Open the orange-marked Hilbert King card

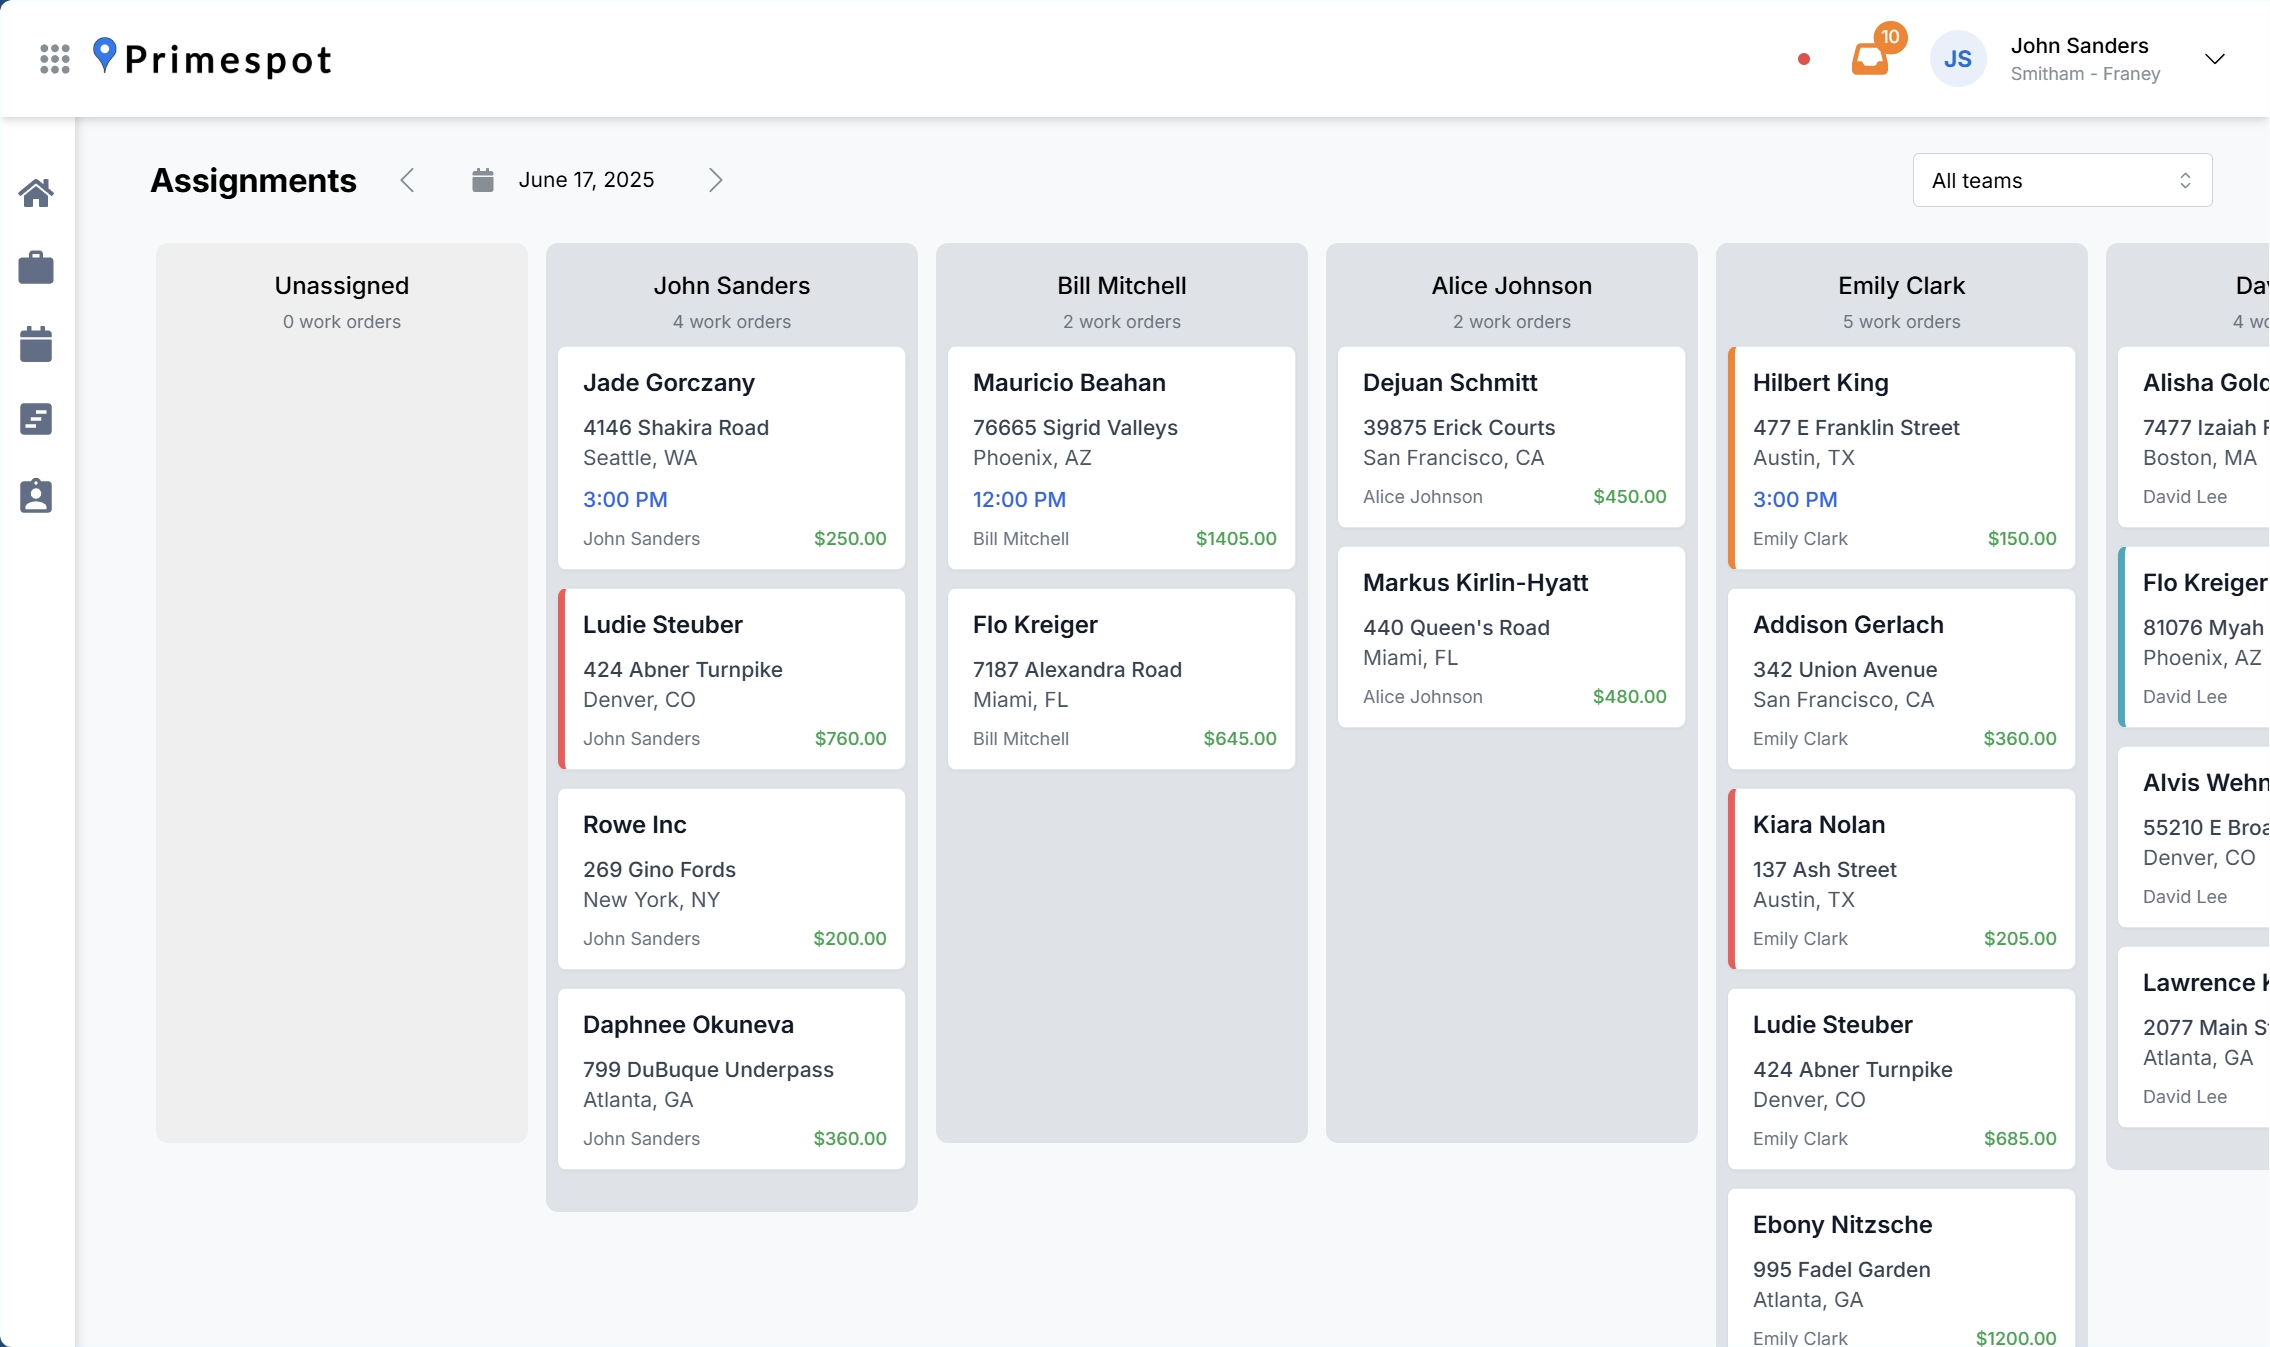(1901, 458)
